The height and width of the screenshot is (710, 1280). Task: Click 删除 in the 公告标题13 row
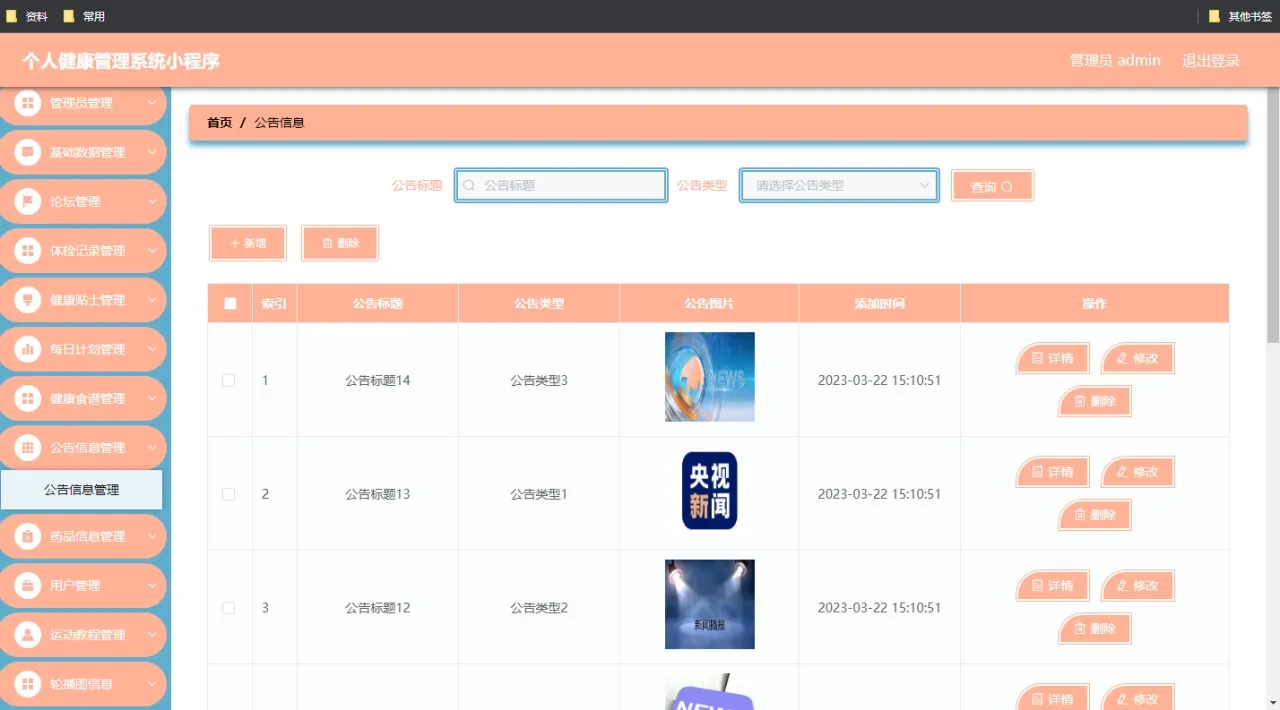[1095, 515]
